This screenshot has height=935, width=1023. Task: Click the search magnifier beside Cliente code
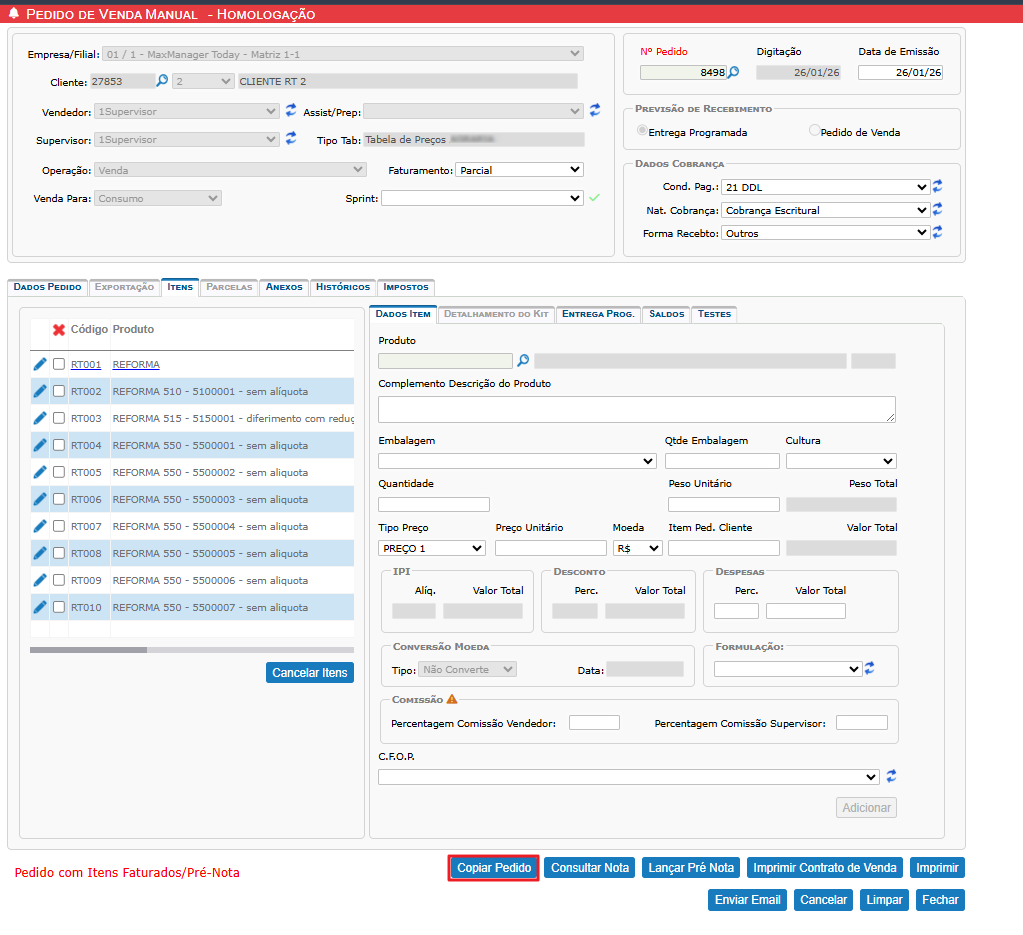point(162,81)
